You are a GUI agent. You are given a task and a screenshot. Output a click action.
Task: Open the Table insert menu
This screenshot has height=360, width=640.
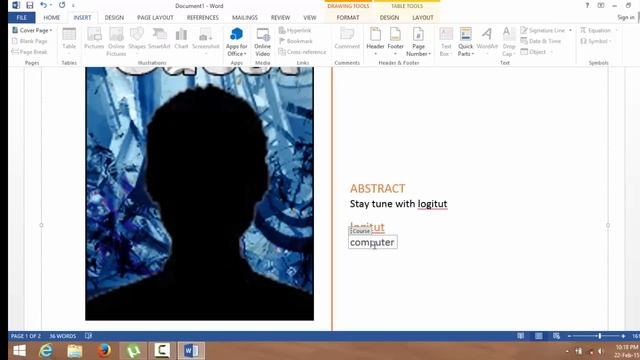click(x=69, y=42)
